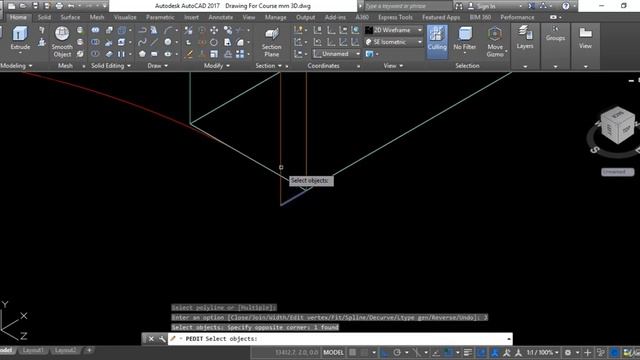The height and width of the screenshot is (360, 640).
Task: Click the Customize wrench icon on command line
Action: tap(162, 339)
